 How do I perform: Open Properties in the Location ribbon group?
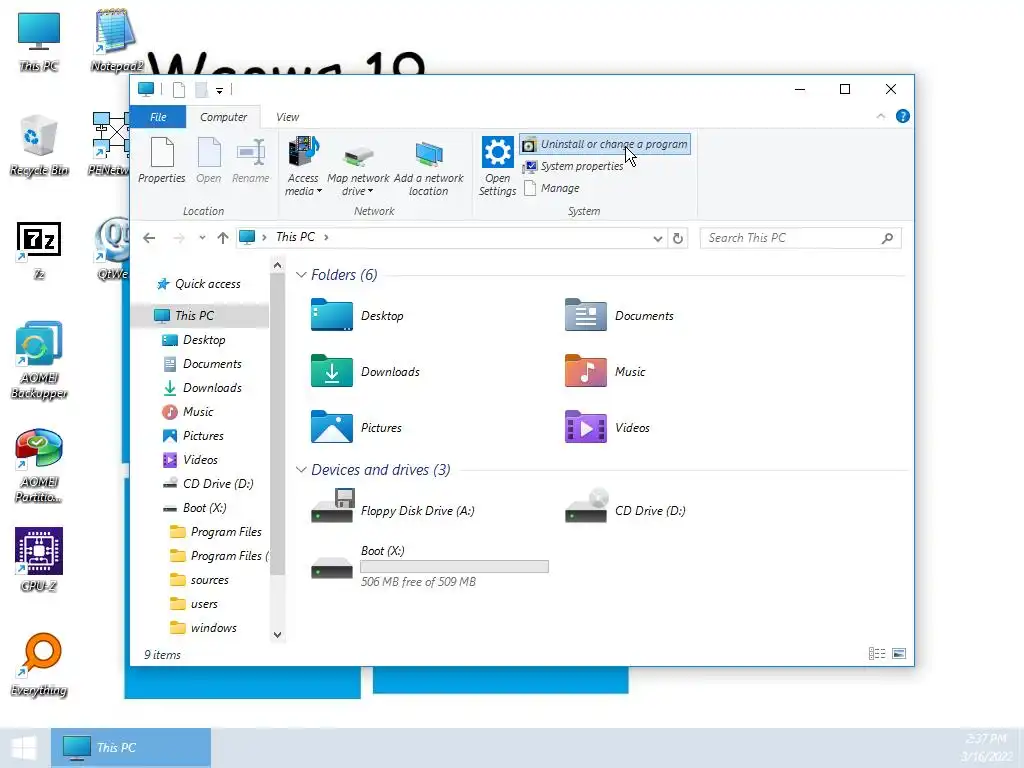(162, 160)
